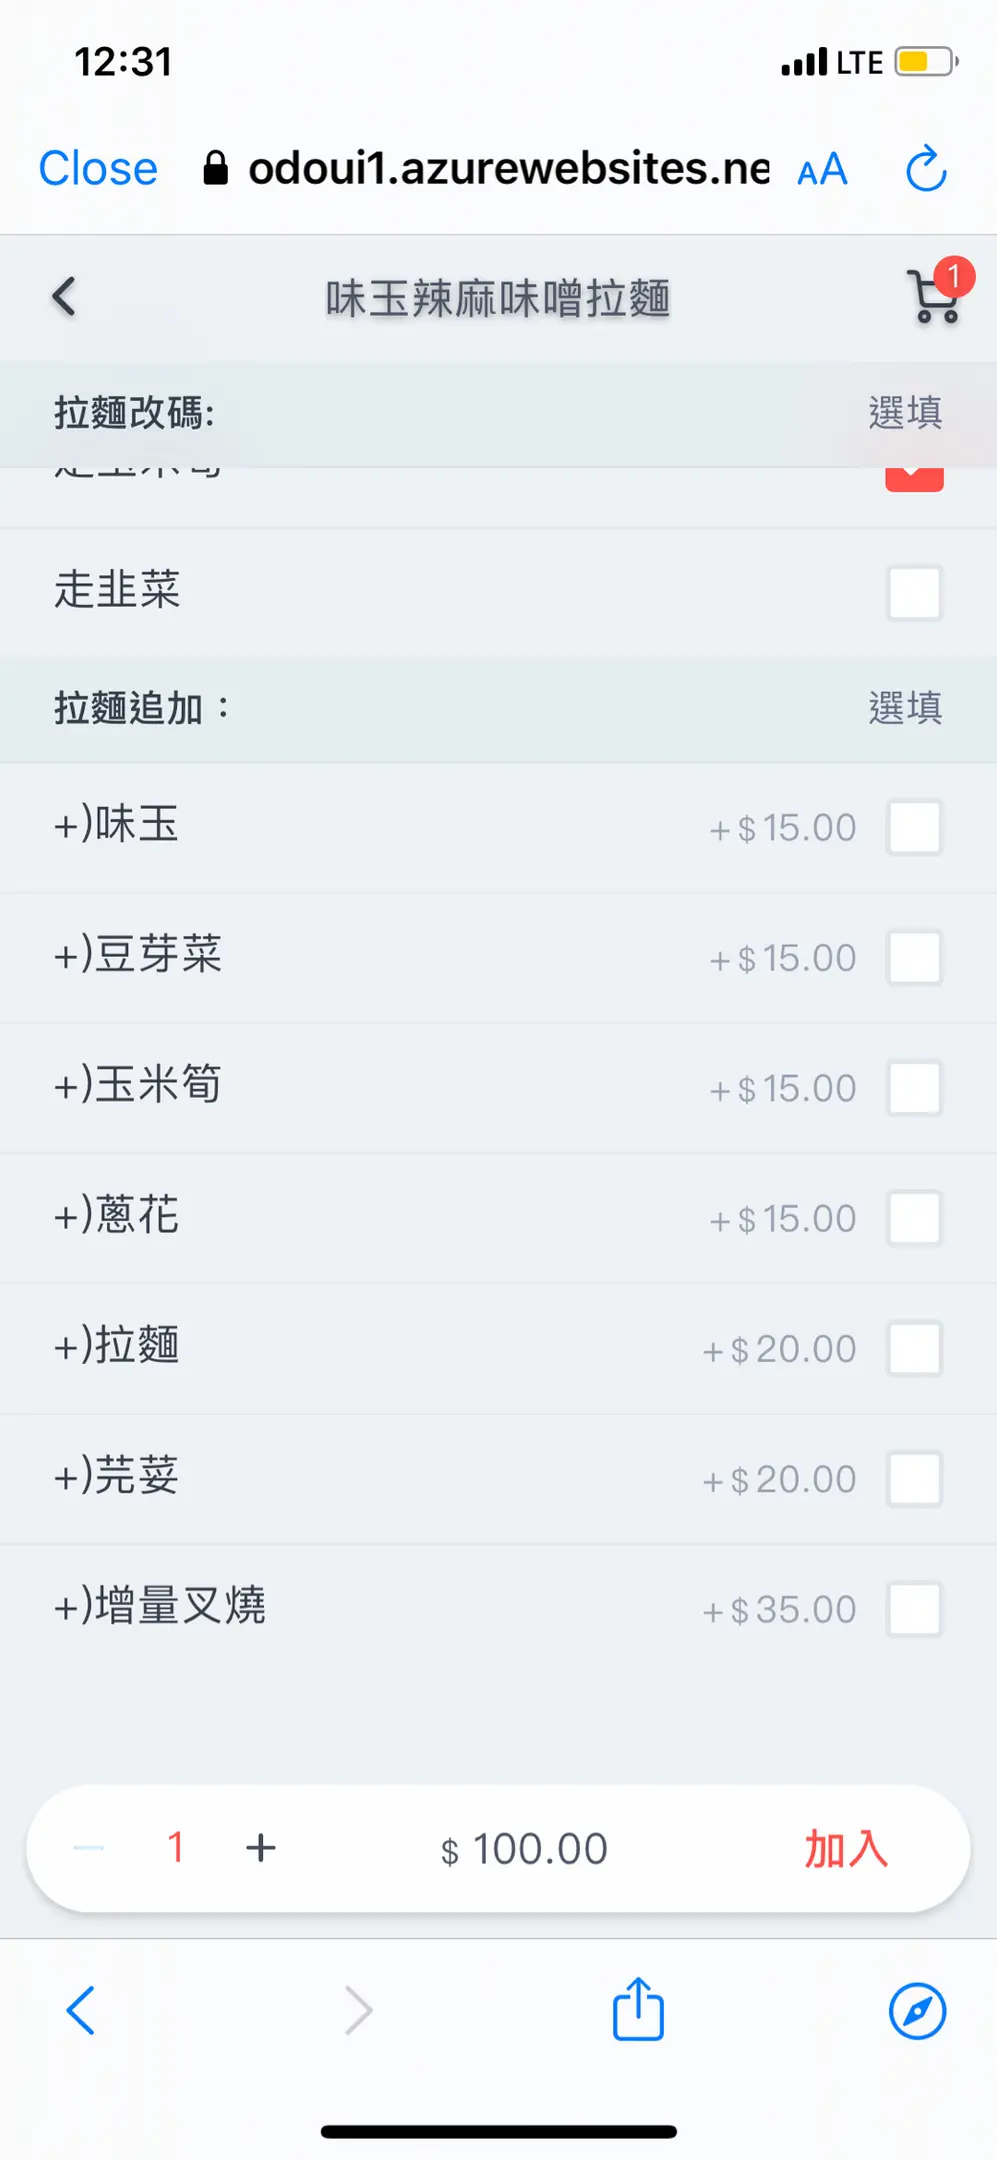
Task: Tick the +)味玉 add-on checkbox
Action: pyautogui.click(x=914, y=828)
